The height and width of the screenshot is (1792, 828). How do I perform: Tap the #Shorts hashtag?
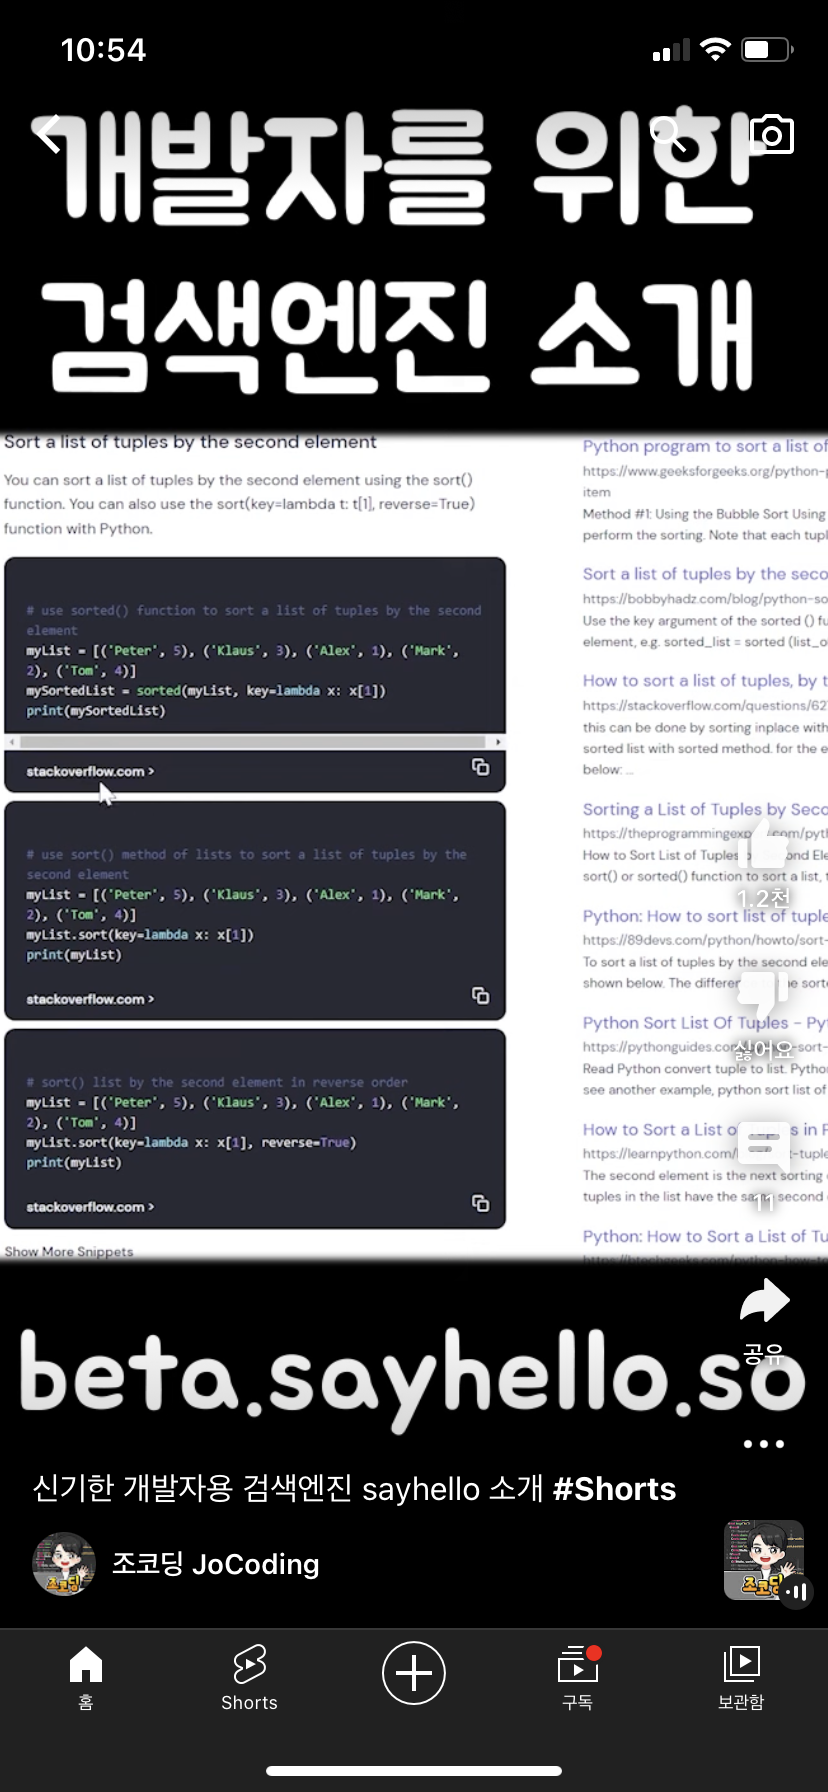coord(614,1489)
